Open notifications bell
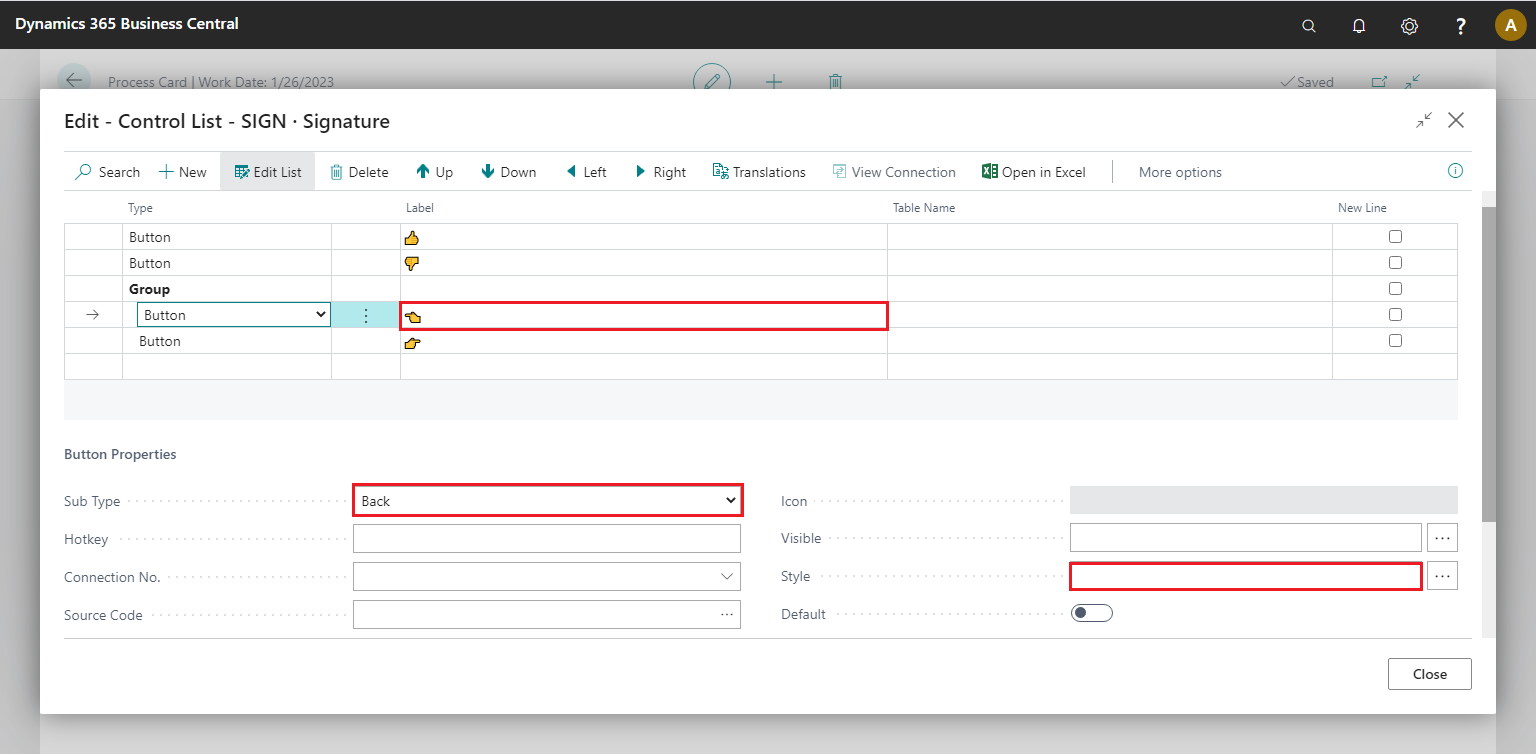 pyautogui.click(x=1359, y=26)
